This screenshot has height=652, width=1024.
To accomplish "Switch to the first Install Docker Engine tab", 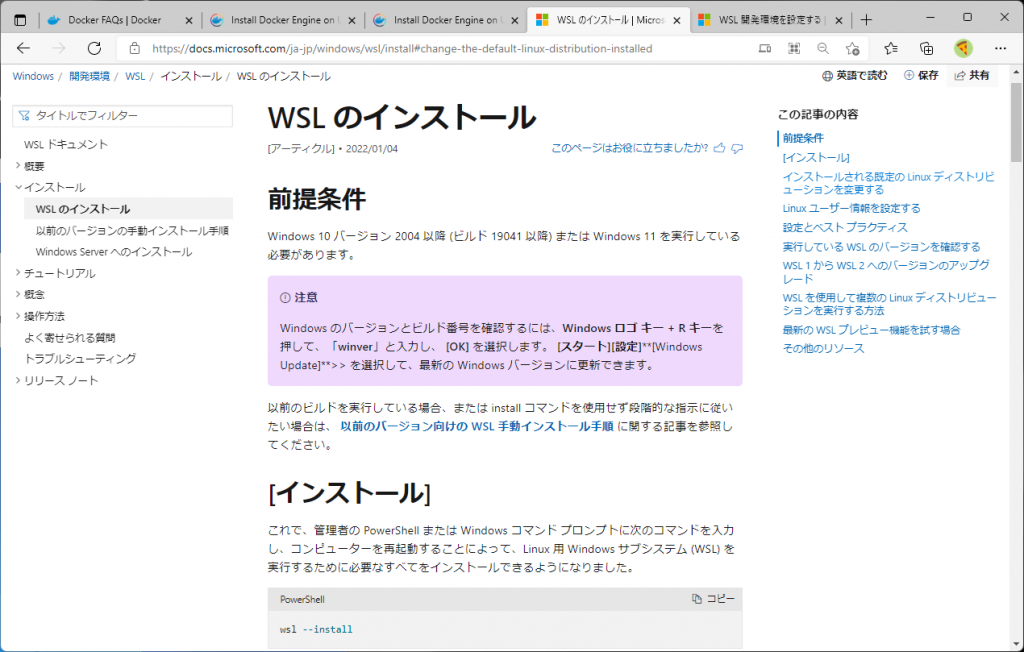I will (x=281, y=20).
